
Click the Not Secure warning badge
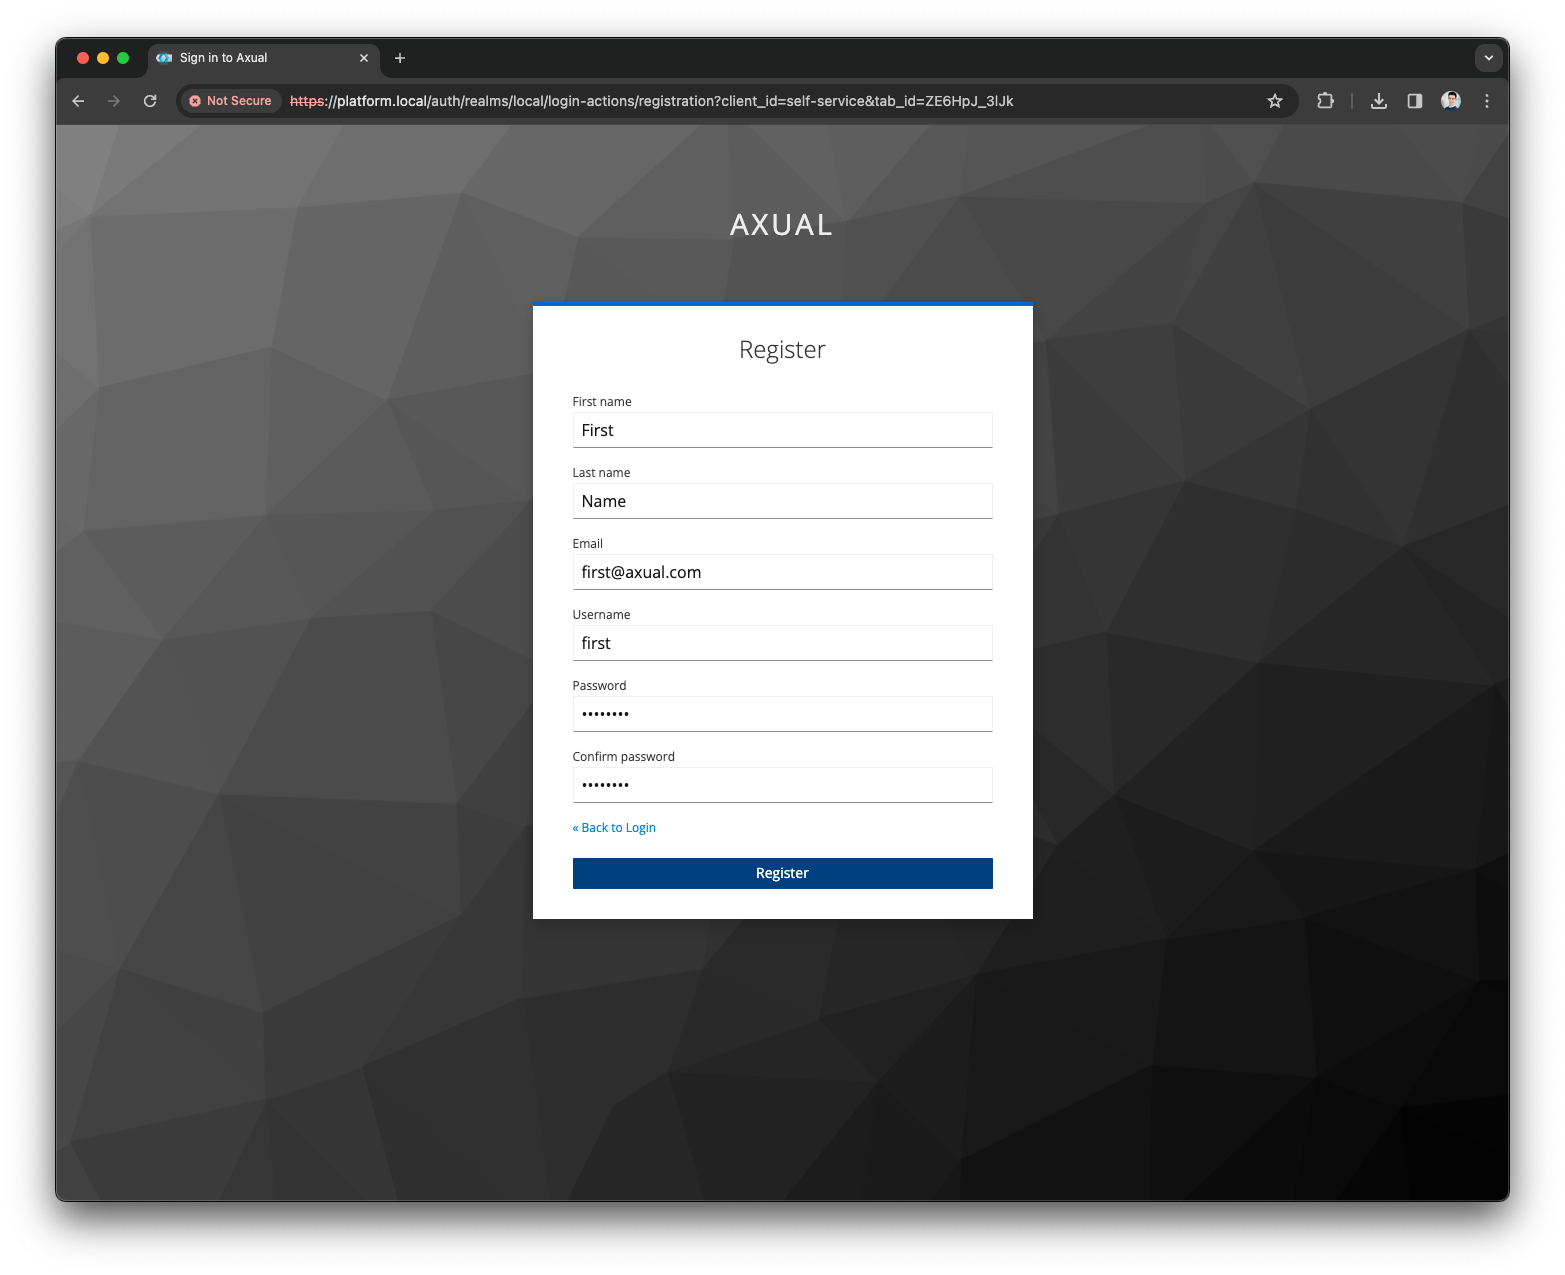[229, 101]
